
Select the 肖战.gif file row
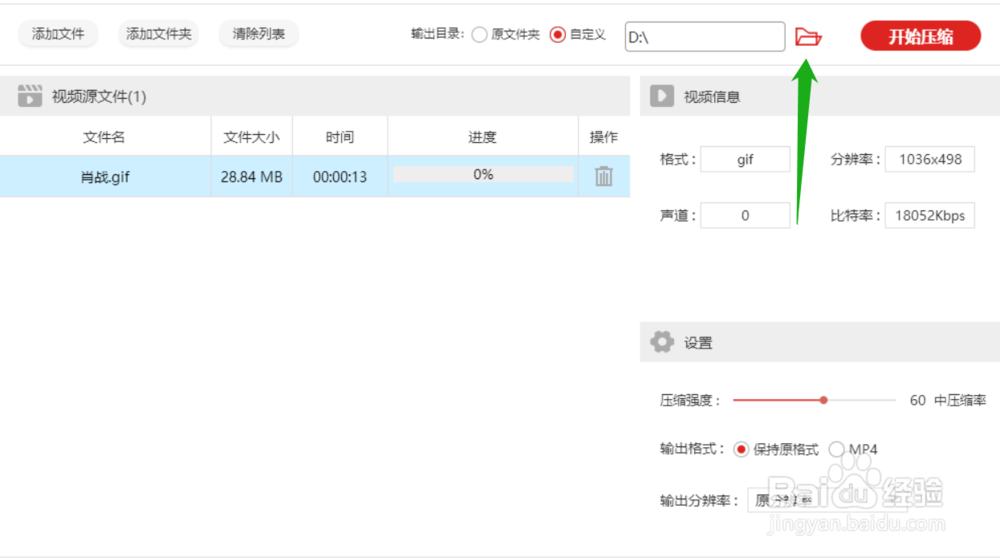point(315,176)
